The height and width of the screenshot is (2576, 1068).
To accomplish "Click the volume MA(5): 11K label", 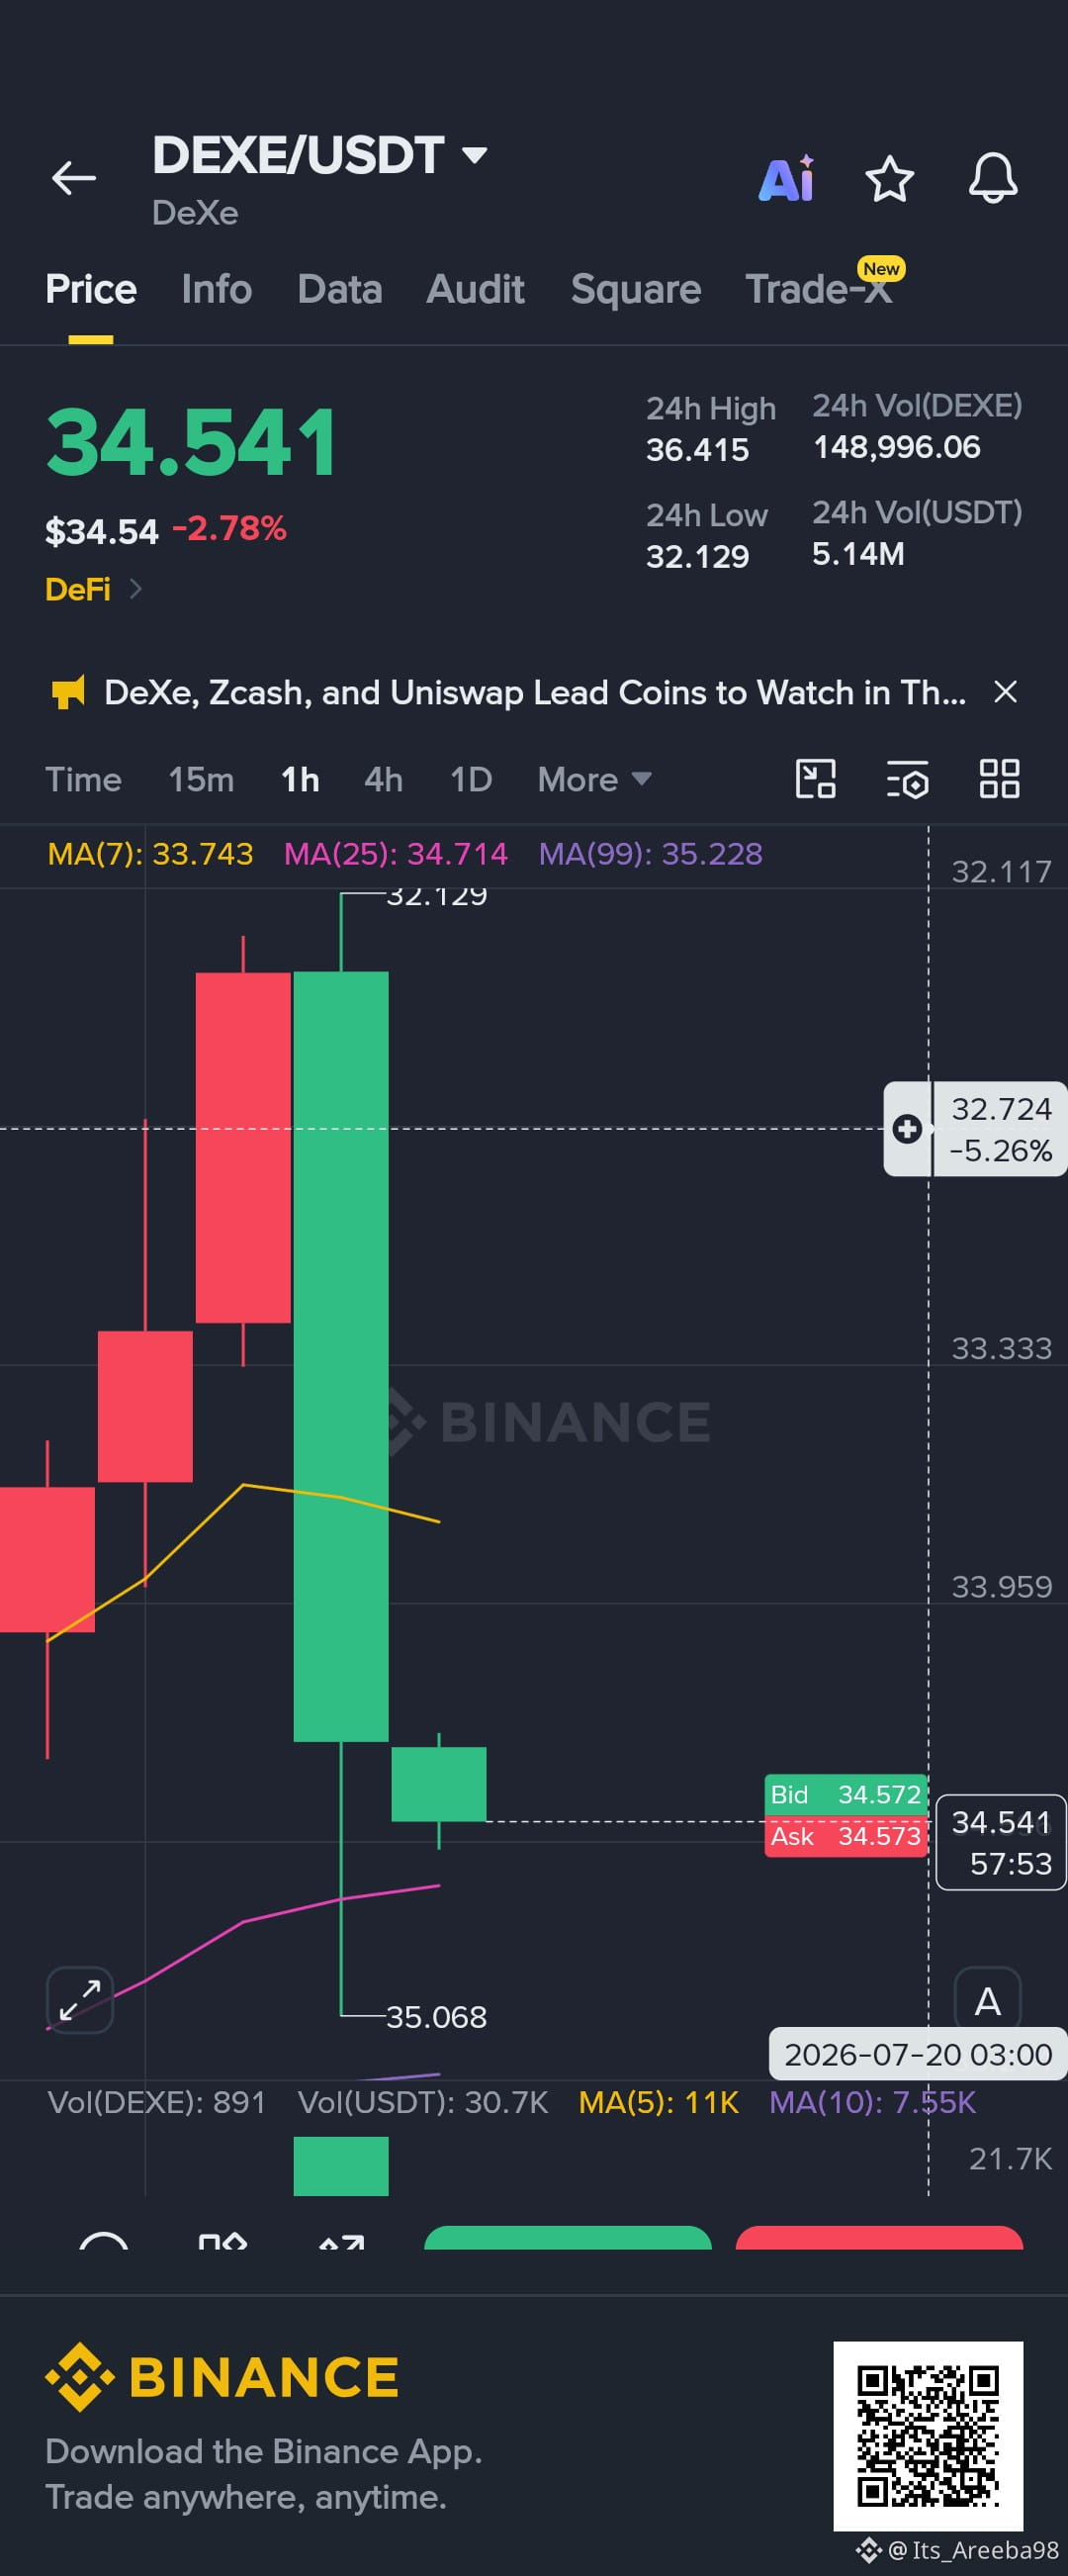I will tap(659, 2102).
